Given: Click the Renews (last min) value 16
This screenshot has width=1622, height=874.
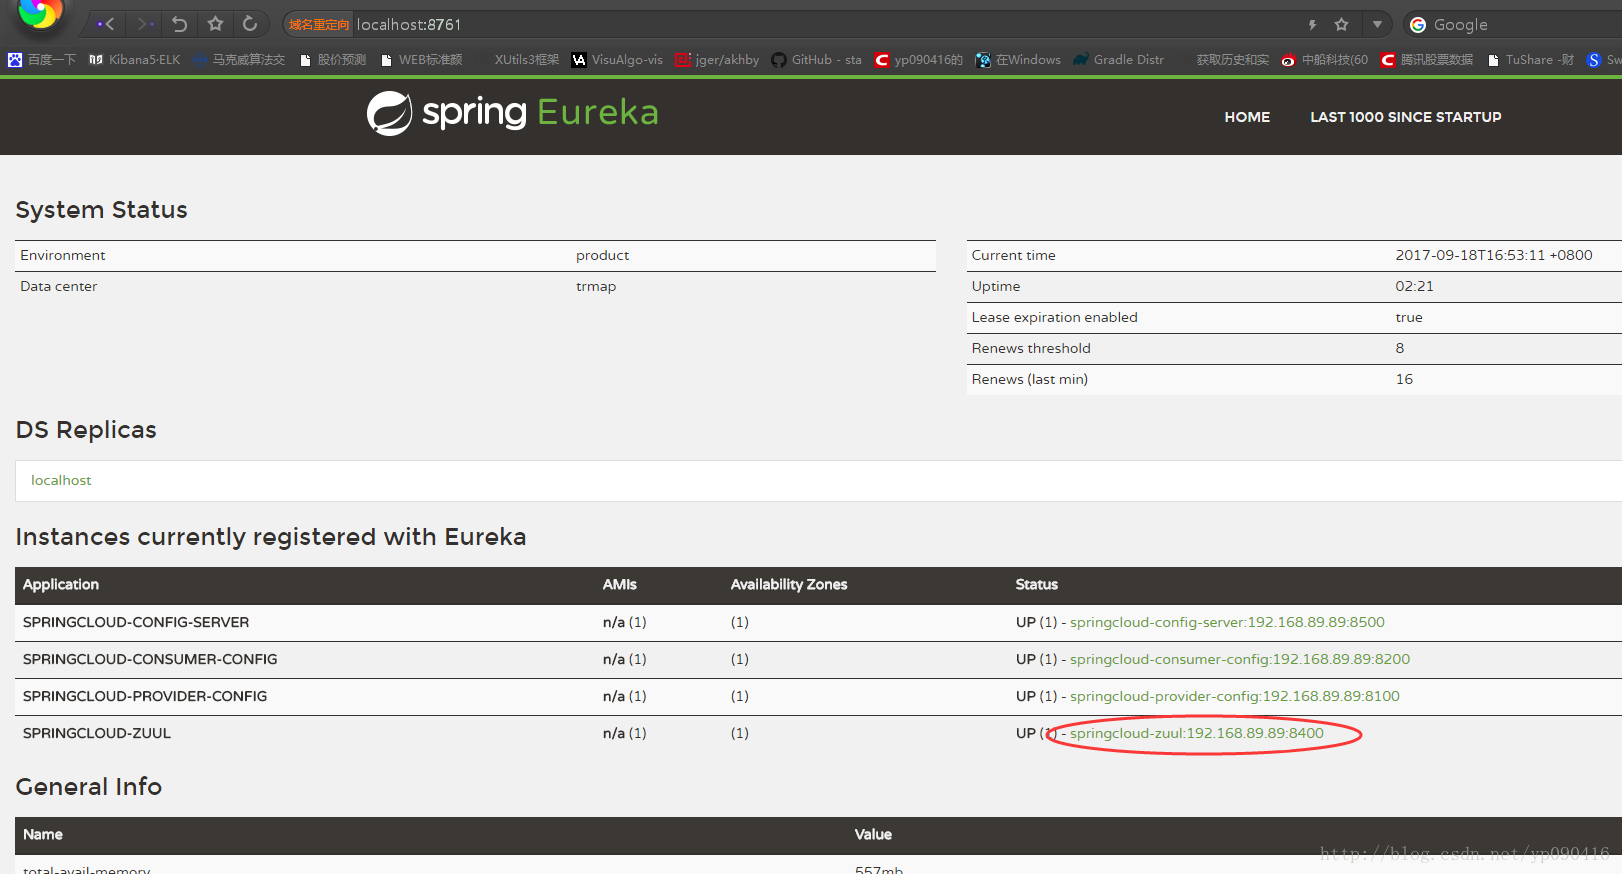Looking at the screenshot, I should coord(1405,380).
